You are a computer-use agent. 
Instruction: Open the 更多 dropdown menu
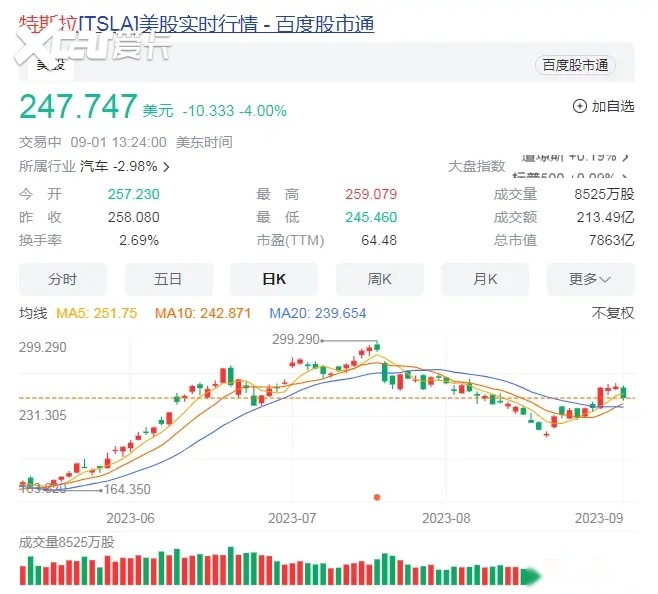pos(590,279)
